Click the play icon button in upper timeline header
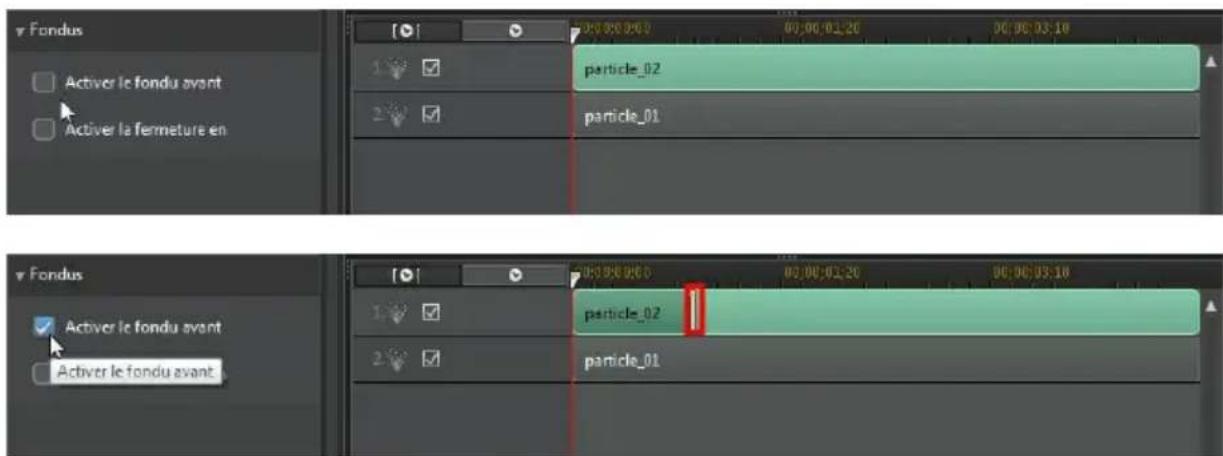The image size is (1223, 456). coord(515,31)
